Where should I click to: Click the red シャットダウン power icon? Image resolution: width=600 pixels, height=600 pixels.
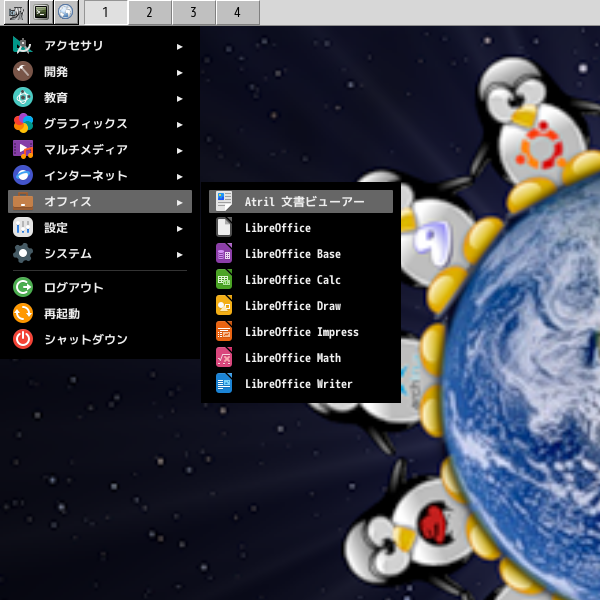(x=23, y=339)
